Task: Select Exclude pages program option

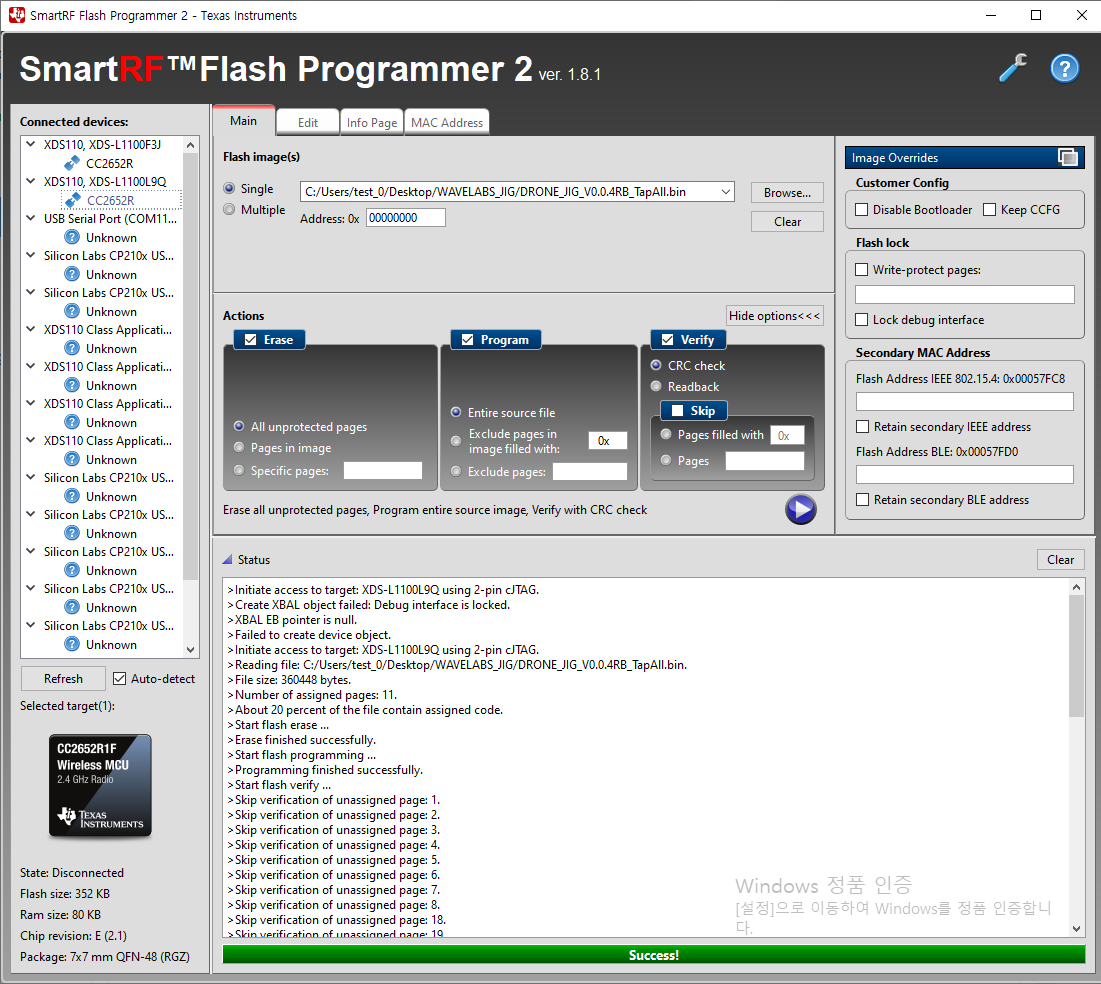Action: 456,471
